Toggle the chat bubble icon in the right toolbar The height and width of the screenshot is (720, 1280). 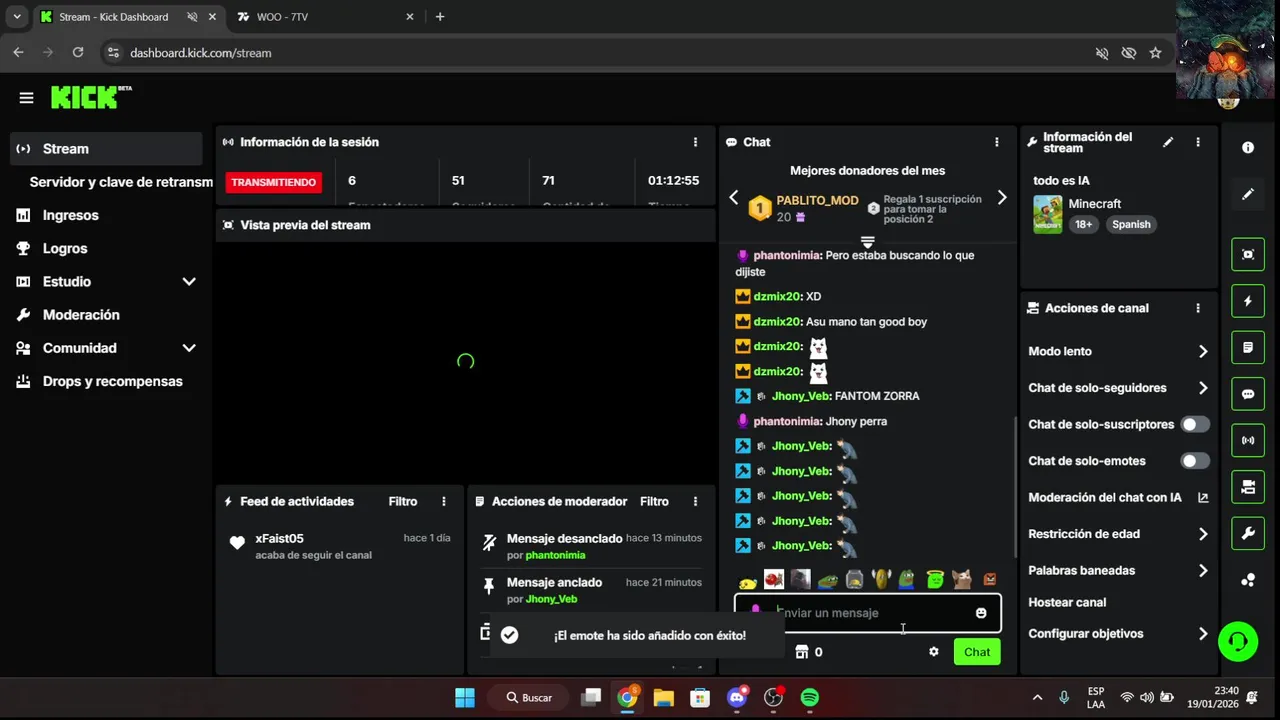[x=1248, y=394]
